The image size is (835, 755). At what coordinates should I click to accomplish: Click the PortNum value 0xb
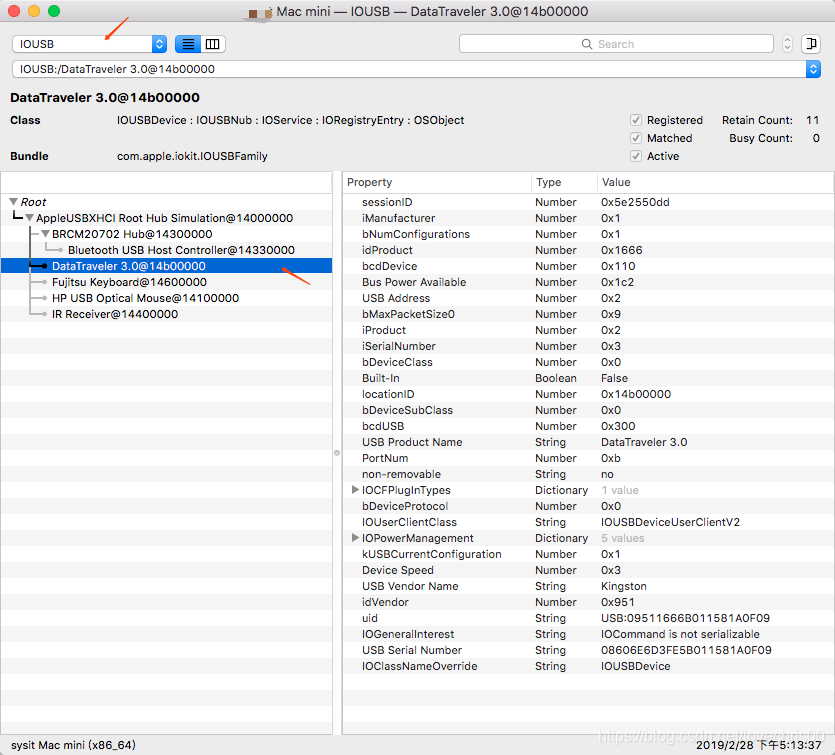point(611,458)
